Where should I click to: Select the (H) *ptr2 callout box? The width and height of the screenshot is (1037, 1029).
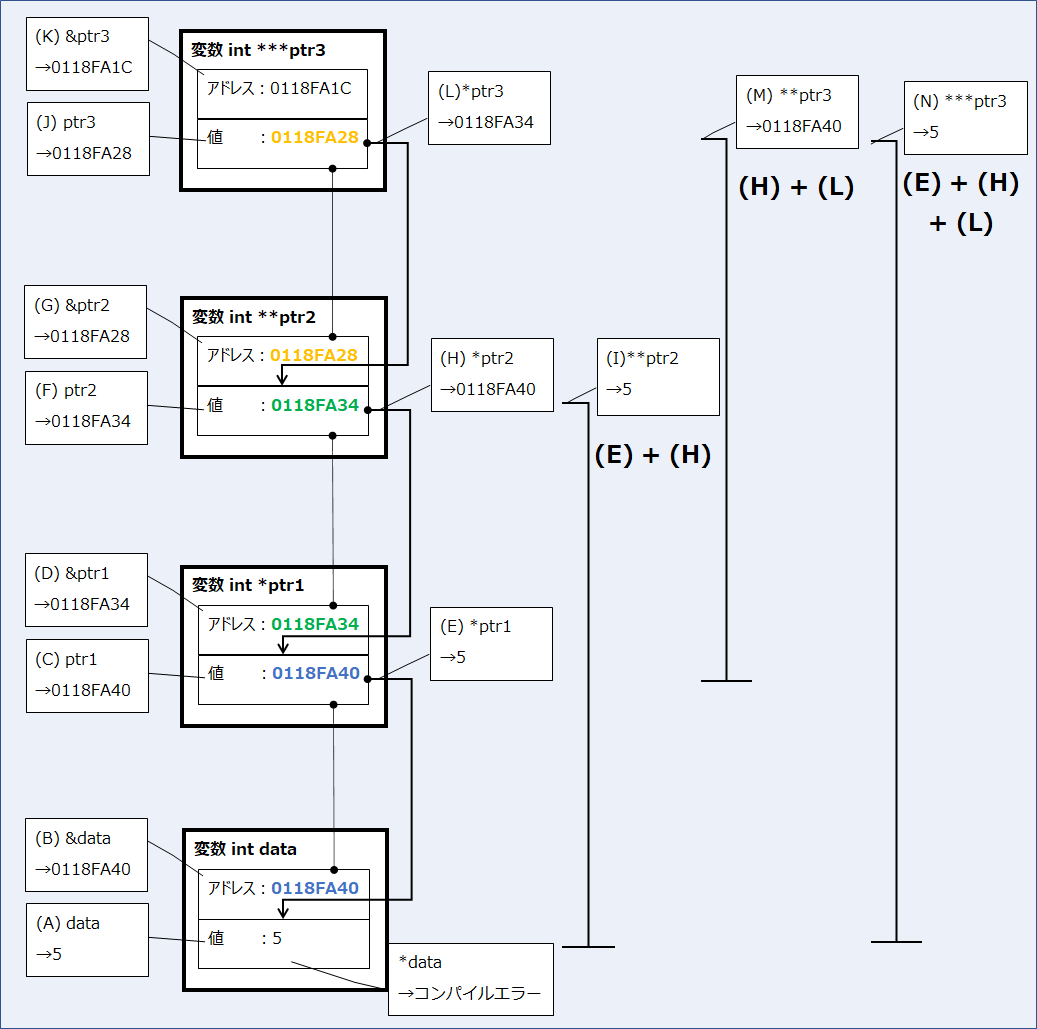click(x=492, y=375)
